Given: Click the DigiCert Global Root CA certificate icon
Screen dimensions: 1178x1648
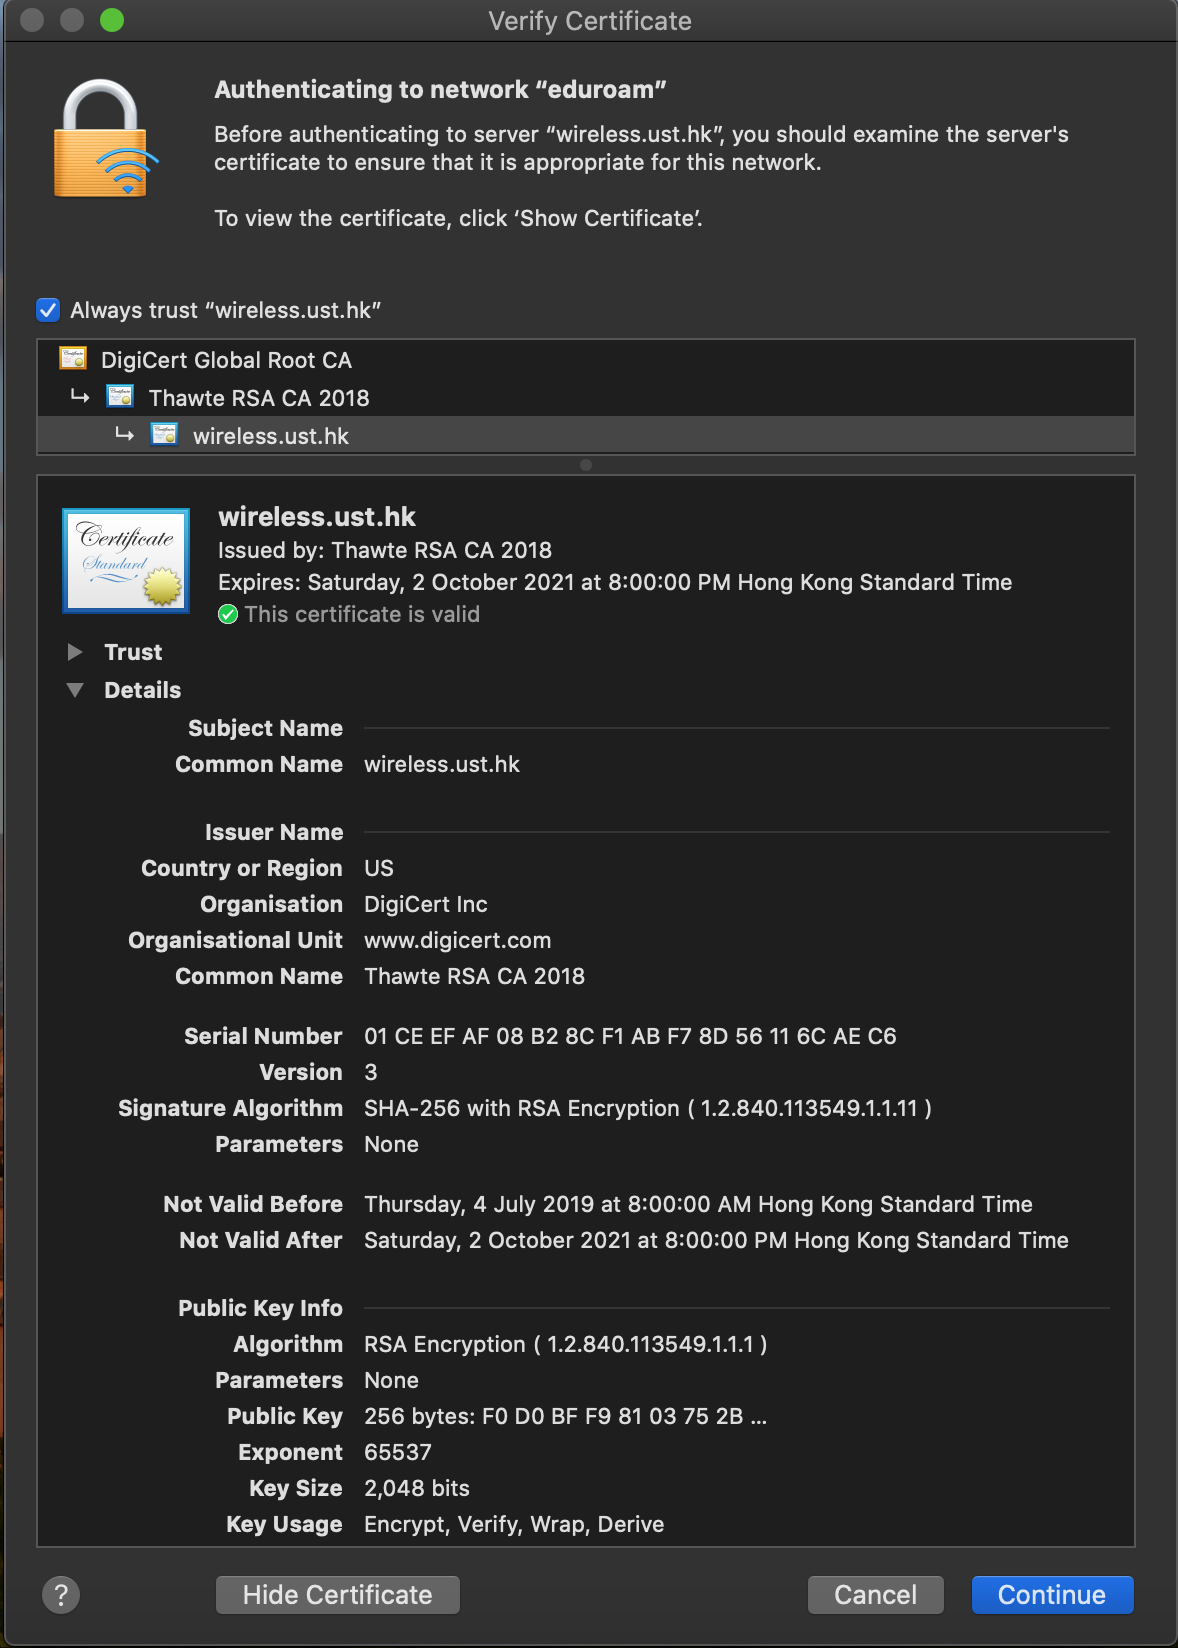Looking at the screenshot, I should (73, 359).
